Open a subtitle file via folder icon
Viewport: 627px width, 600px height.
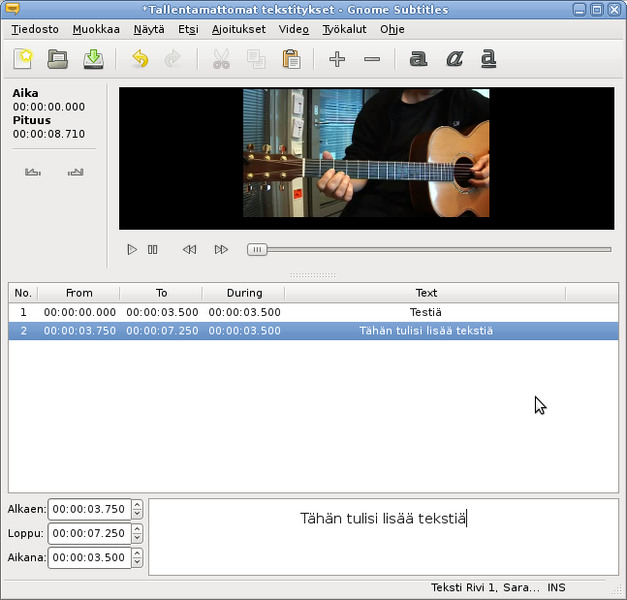(x=58, y=59)
